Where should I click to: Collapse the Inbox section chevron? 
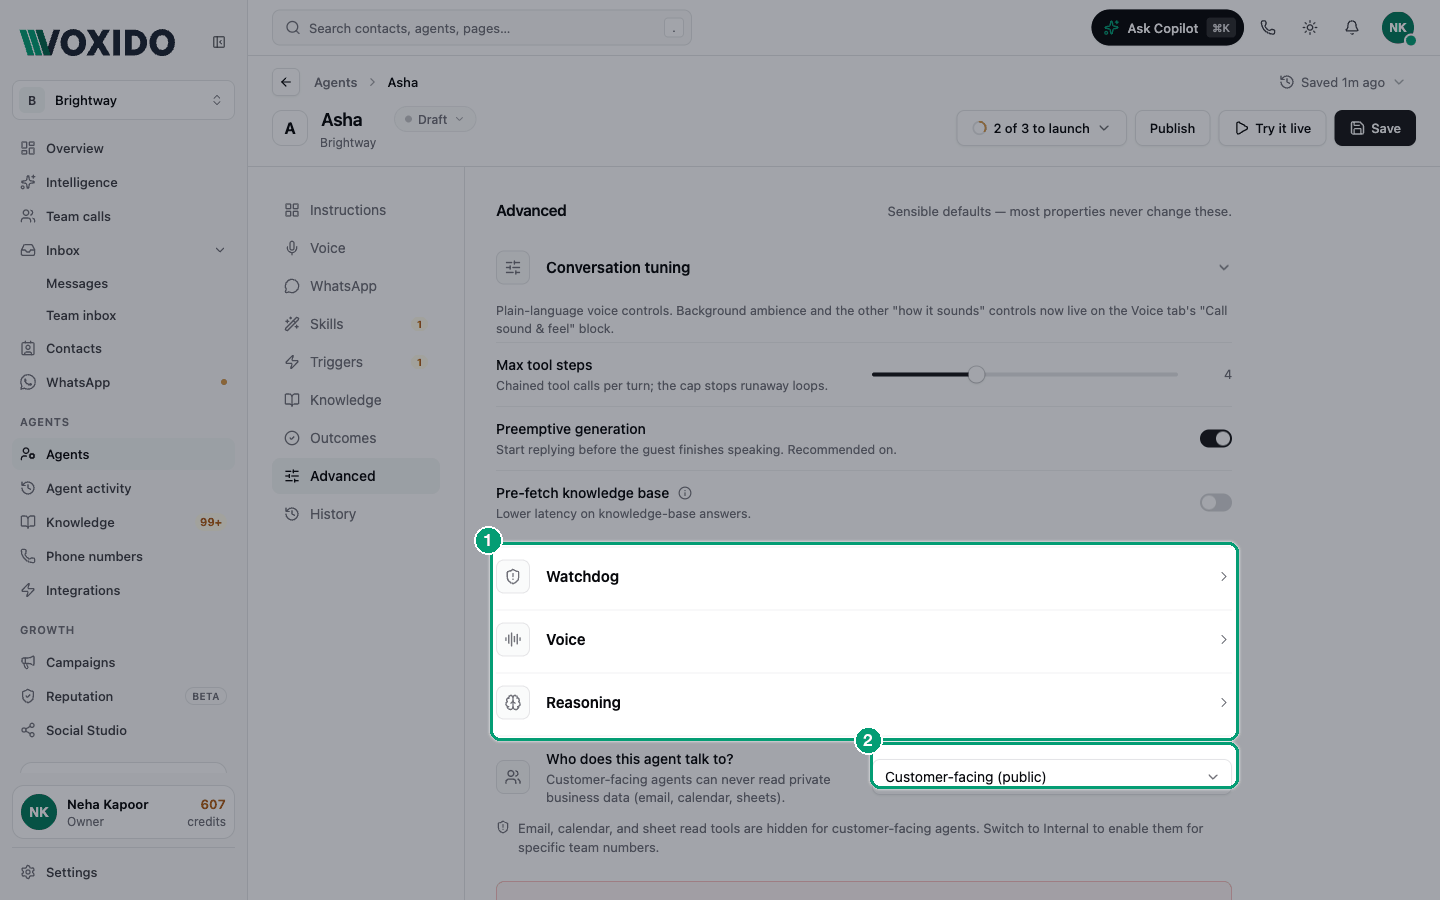coord(220,250)
